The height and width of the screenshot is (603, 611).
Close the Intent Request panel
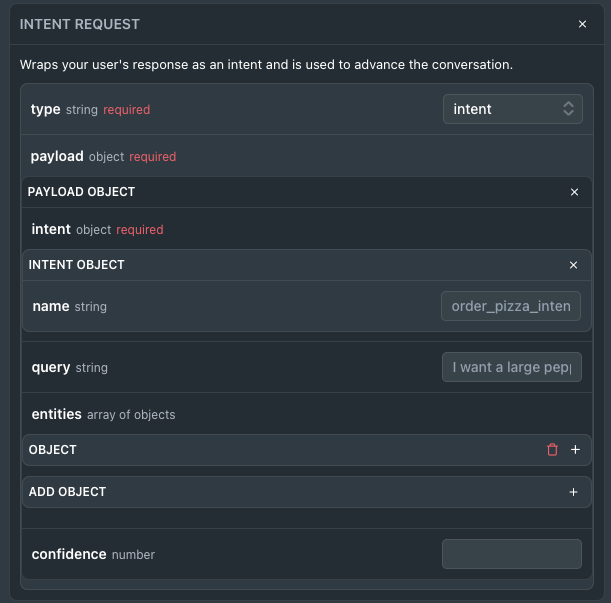582,24
